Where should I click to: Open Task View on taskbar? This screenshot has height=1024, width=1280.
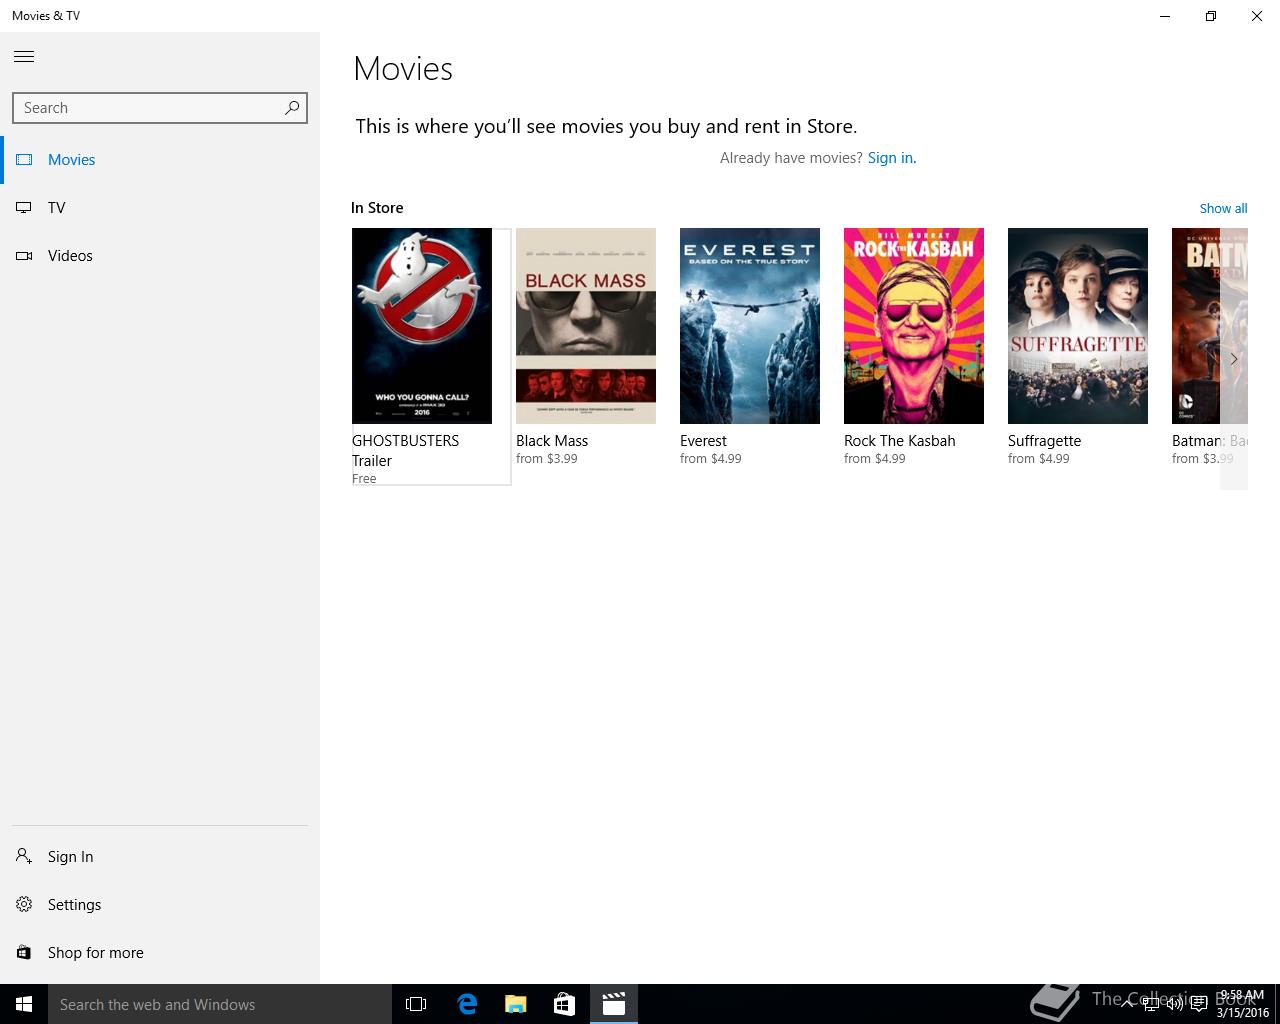pos(416,1004)
